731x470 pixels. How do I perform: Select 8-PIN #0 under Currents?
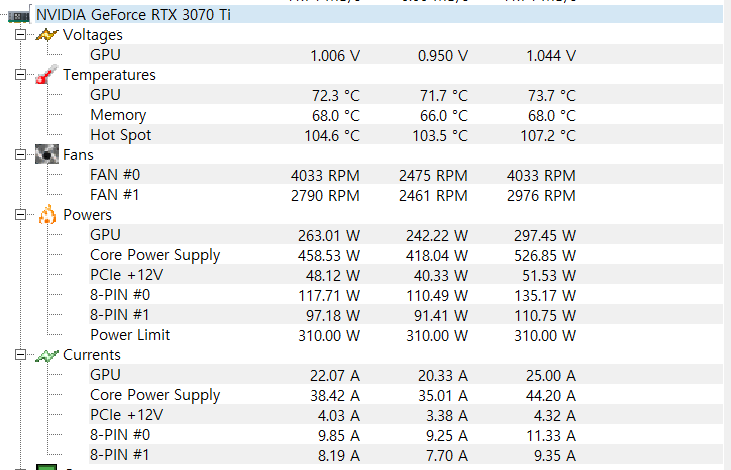406,435
